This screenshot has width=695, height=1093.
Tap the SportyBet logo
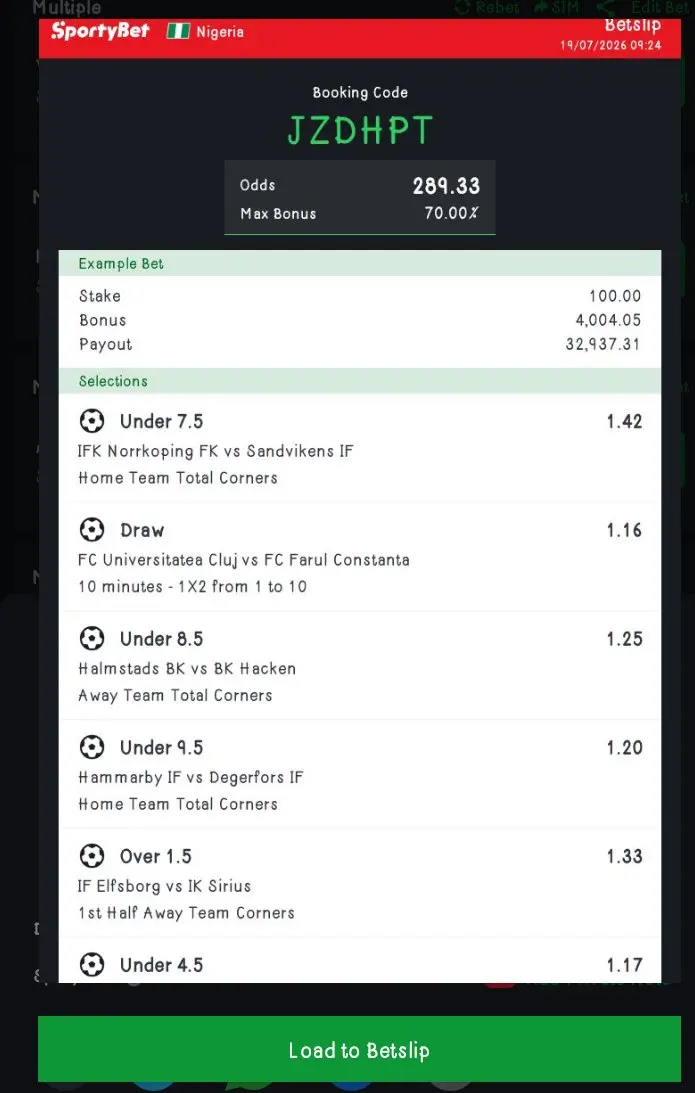pos(100,31)
